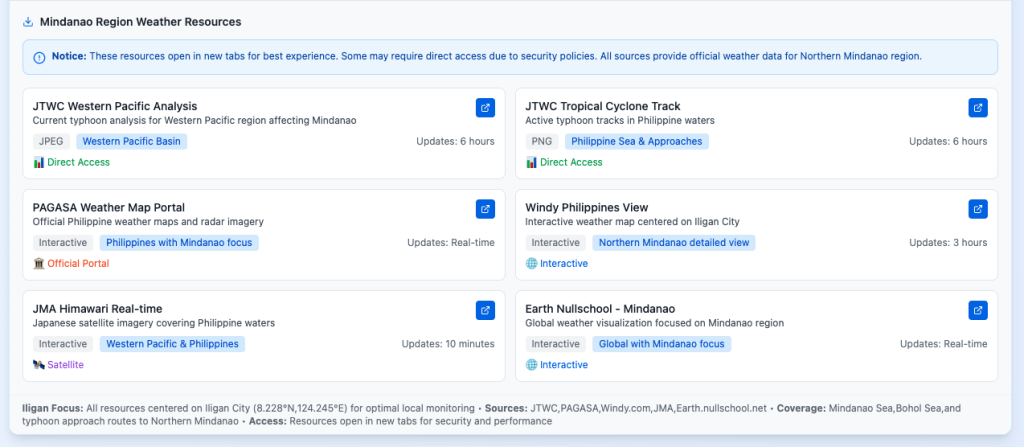1024x447 pixels.
Task: Click the satellite icon under JMA Himawari Real-time
Action: point(39,365)
